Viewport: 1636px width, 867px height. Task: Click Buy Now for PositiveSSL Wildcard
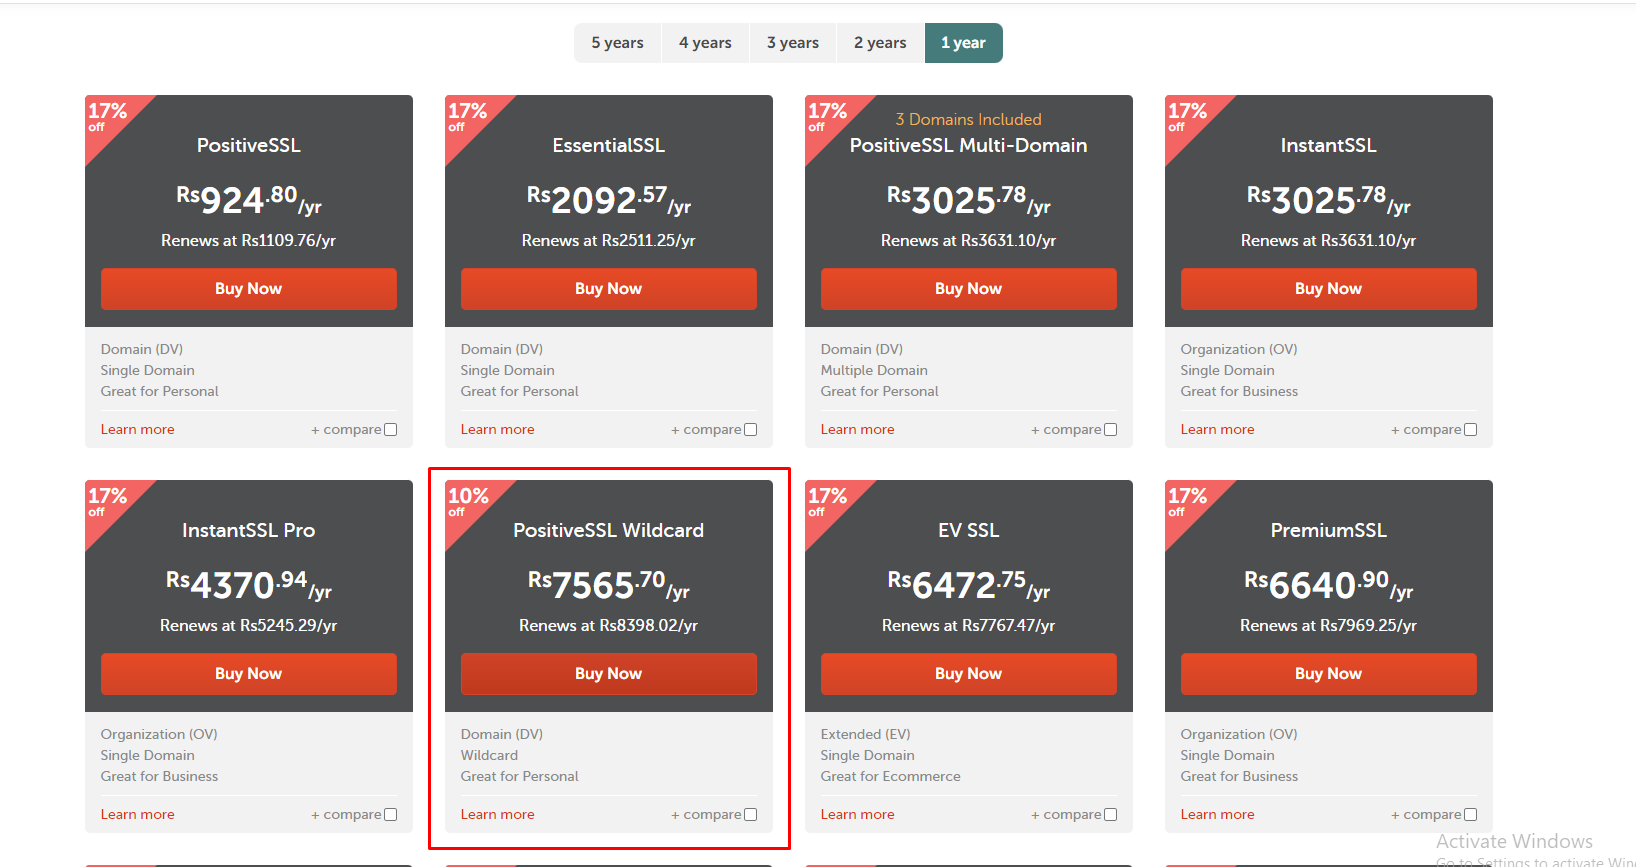click(609, 674)
